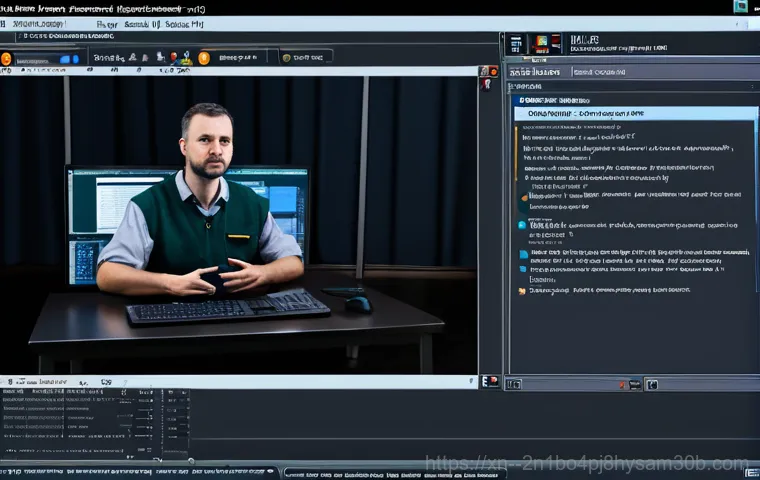Viewport: 760px width, 480px height.
Task: Click the teal icon in the top-right screen corner
Action: pos(741,6)
